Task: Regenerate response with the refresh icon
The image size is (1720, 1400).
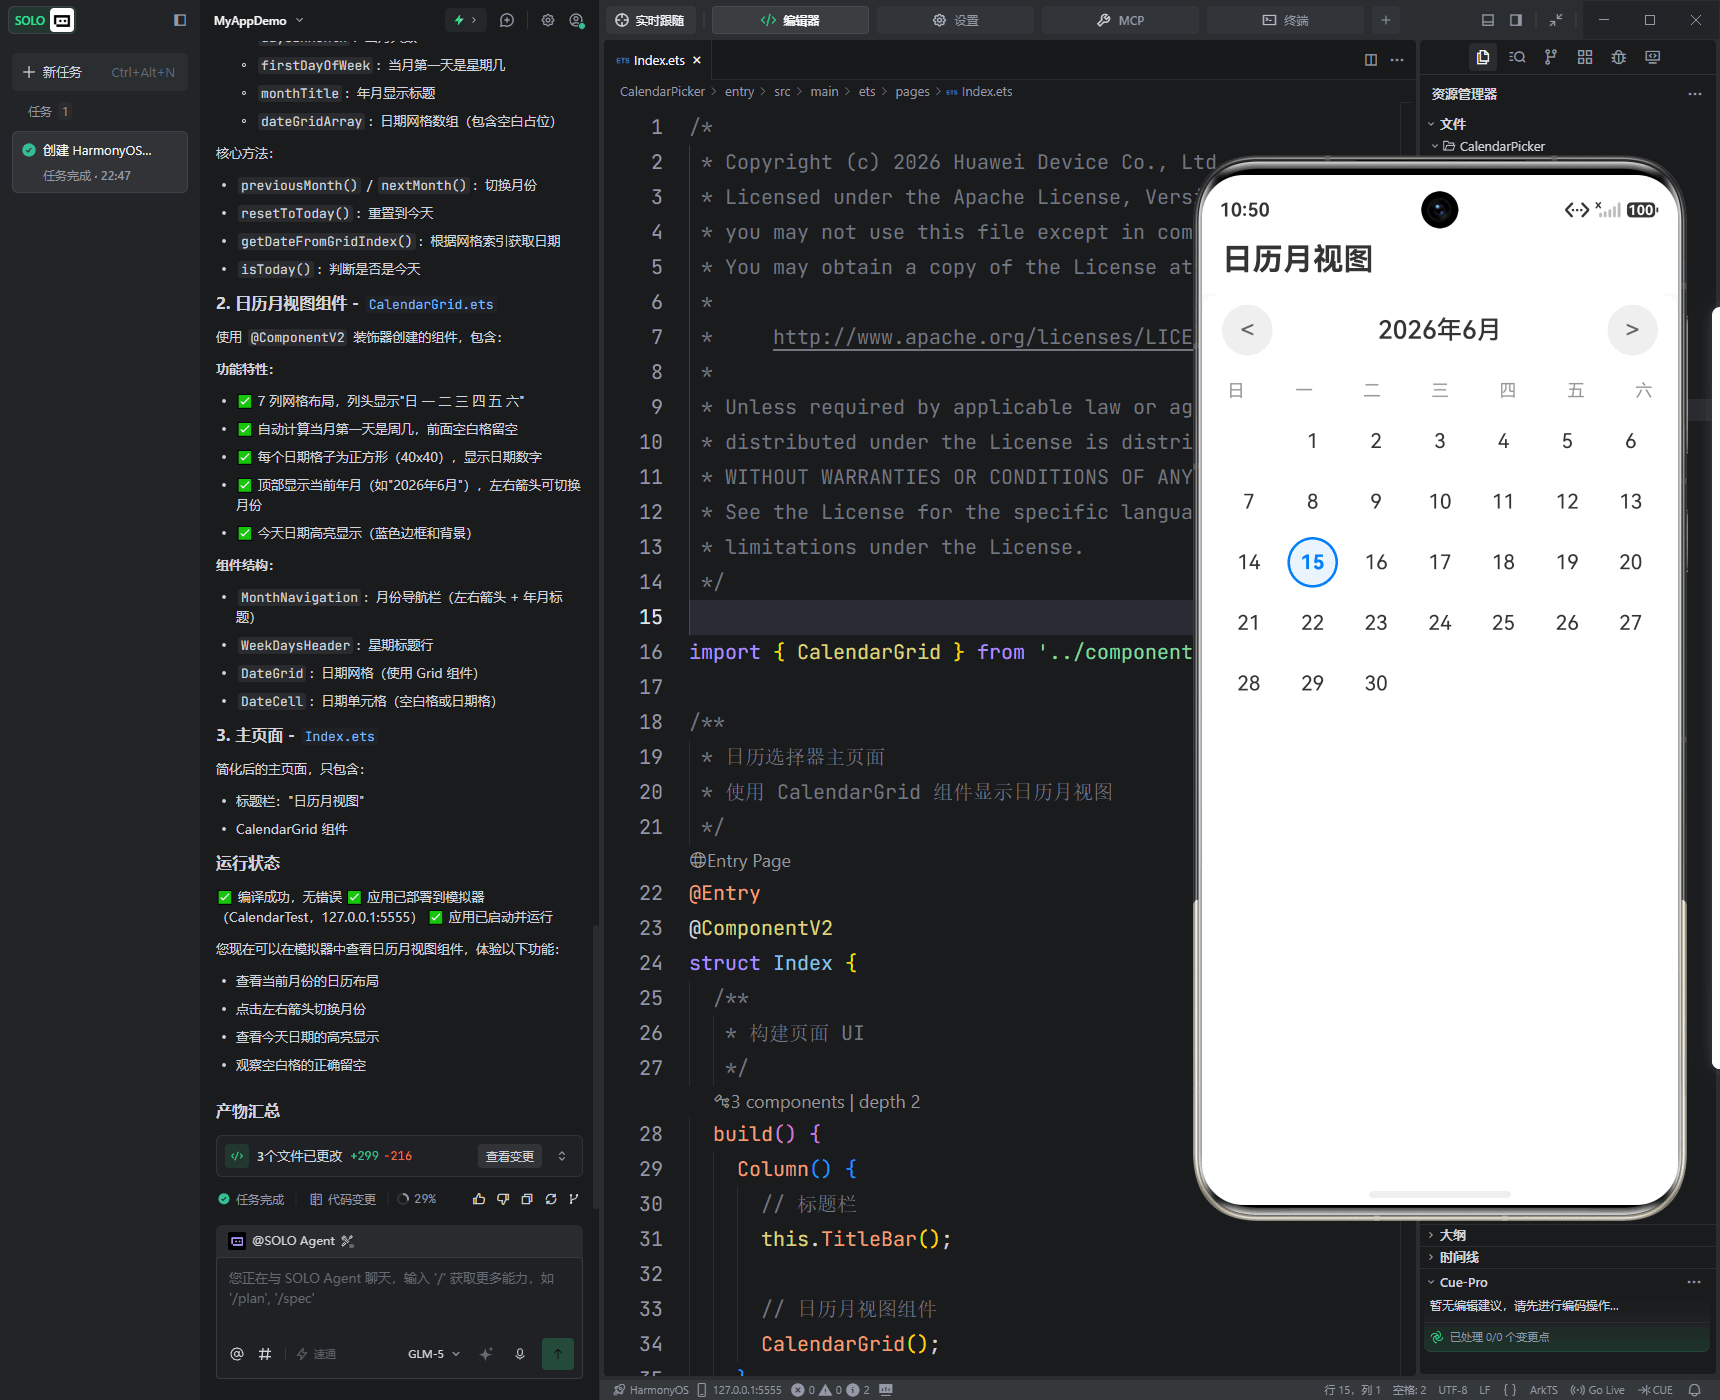Action: point(551,1199)
